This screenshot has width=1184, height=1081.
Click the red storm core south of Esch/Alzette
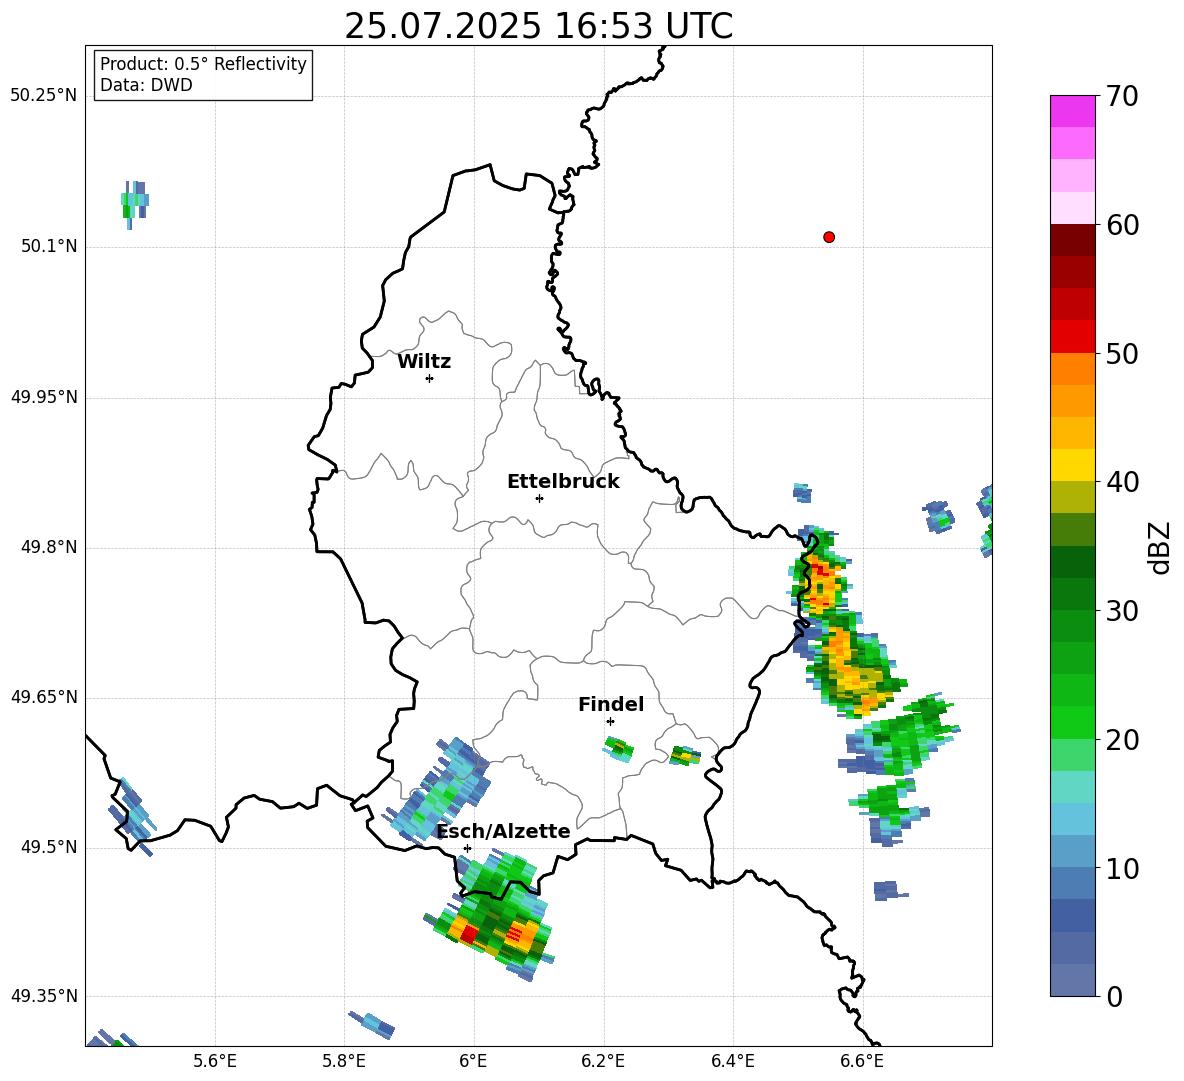(x=468, y=935)
